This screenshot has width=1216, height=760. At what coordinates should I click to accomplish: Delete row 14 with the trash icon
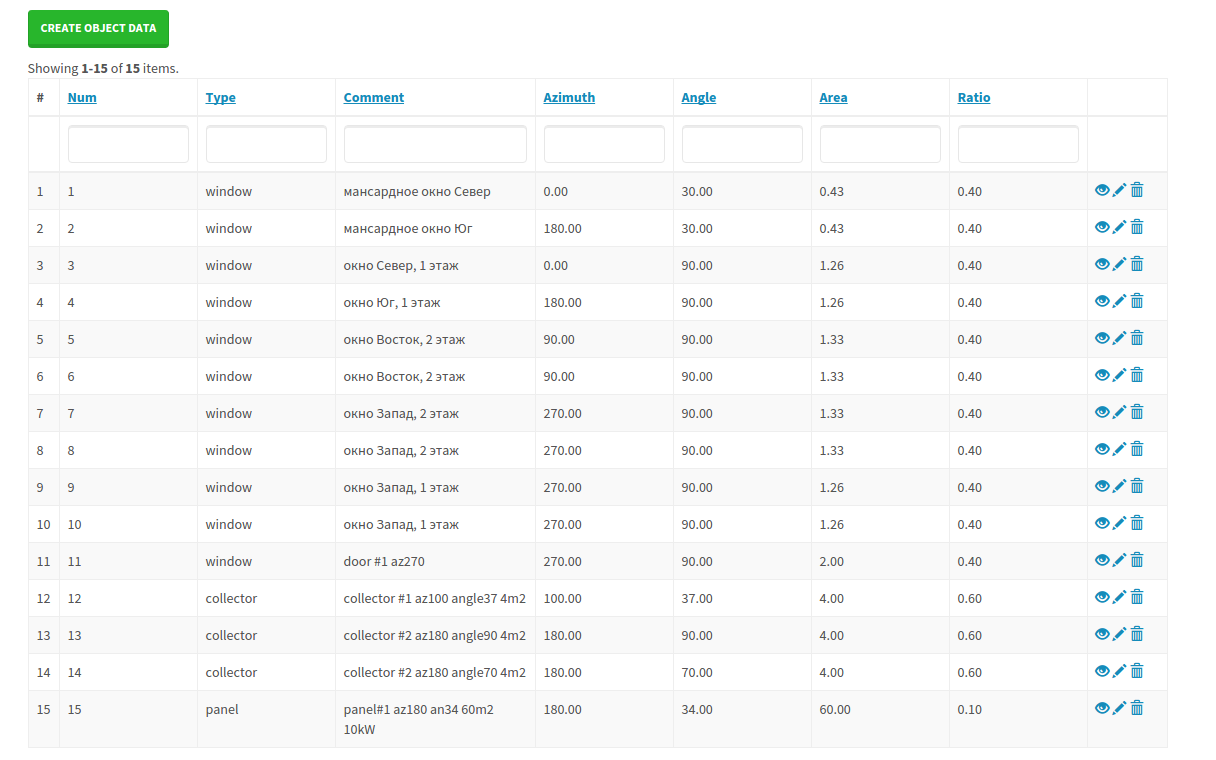pos(1137,671)
